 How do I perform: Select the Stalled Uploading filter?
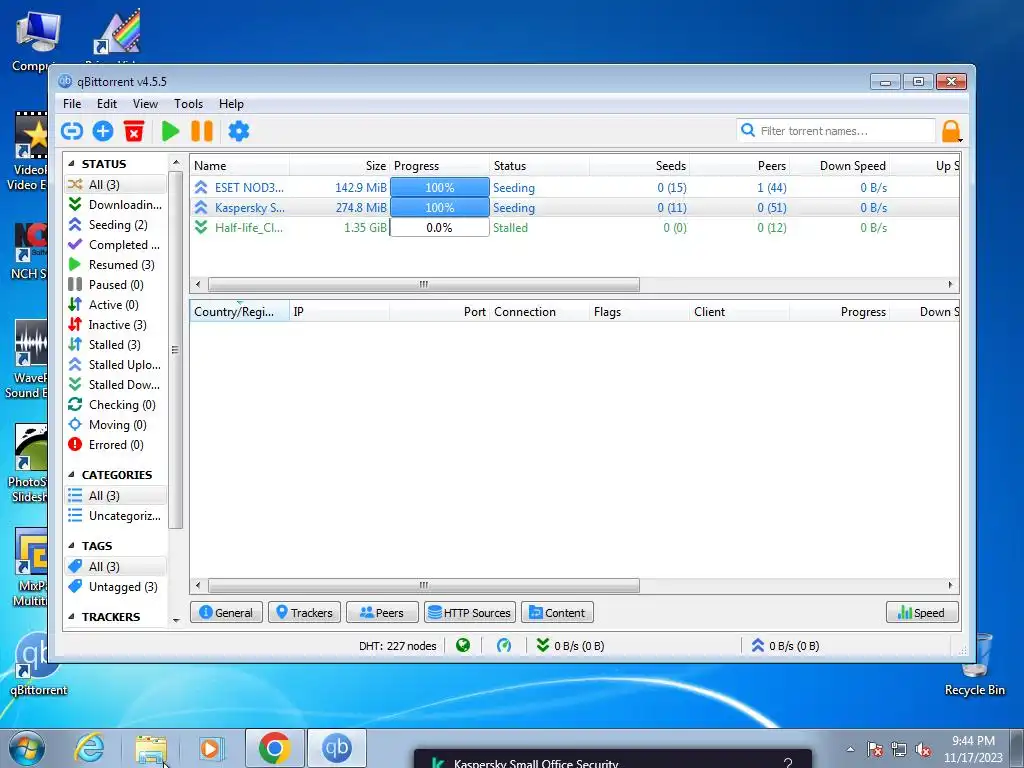tap(116, 365)
